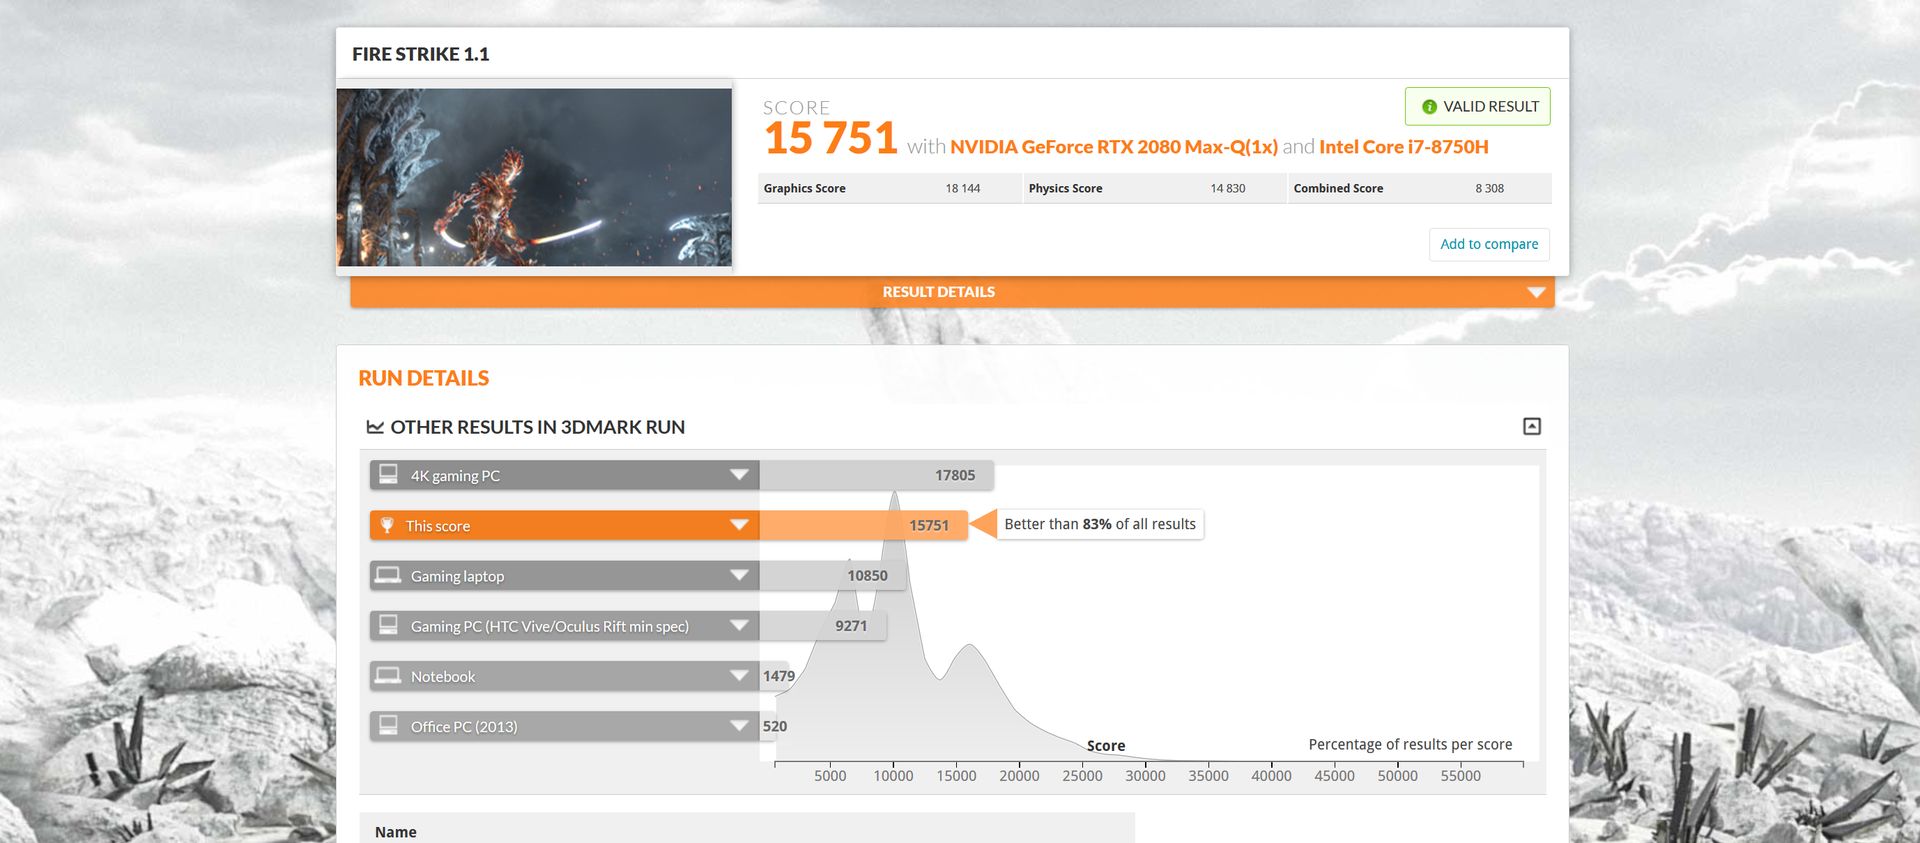Select the Office PC (2013) label

click(464, 727)
